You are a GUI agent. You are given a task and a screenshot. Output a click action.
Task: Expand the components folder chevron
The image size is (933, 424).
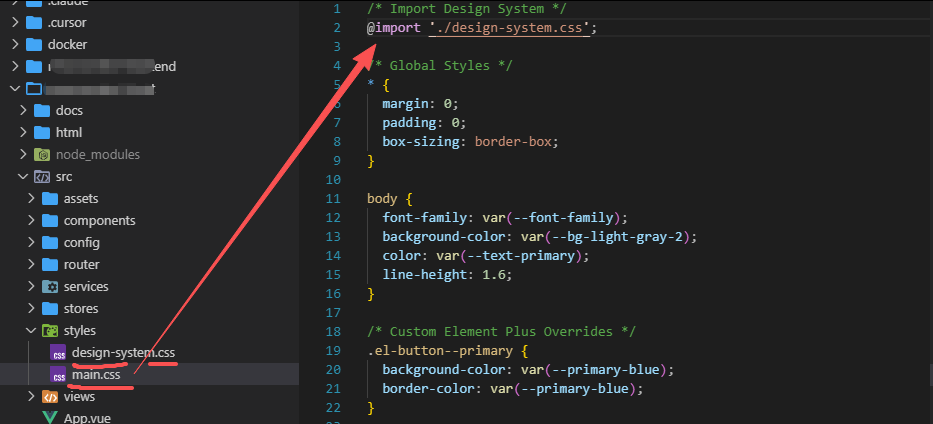click(x=31, y=221)
